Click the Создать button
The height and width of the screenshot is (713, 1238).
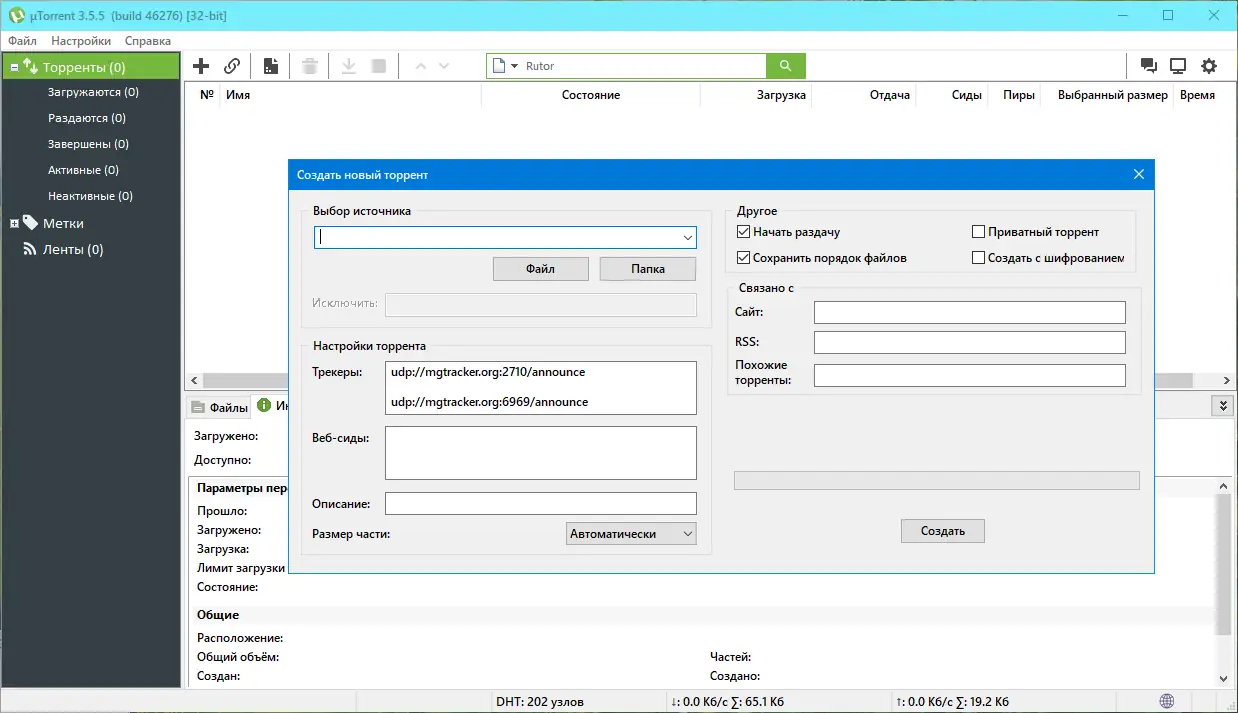pos(942,531)
